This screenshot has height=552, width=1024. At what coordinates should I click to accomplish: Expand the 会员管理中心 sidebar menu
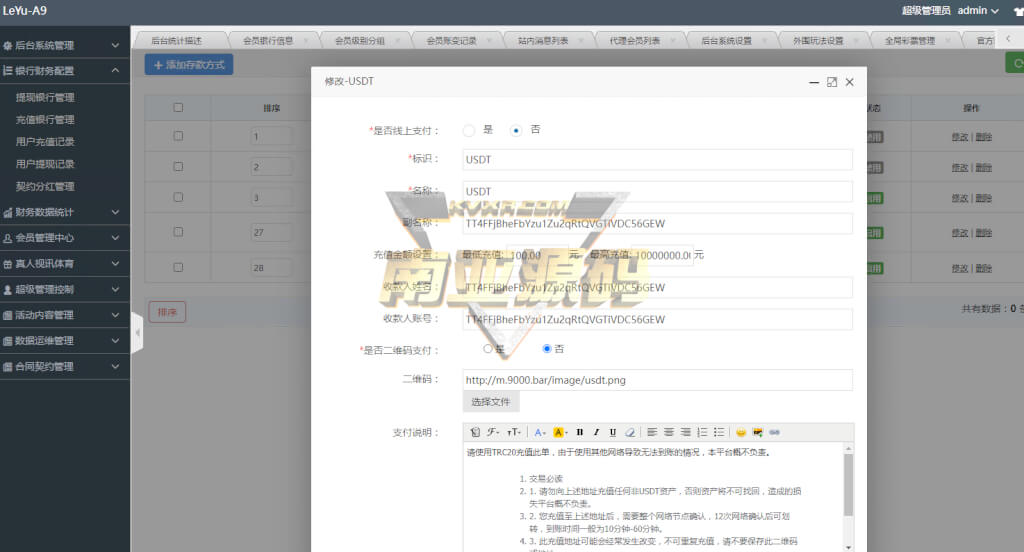click(65, 238)
